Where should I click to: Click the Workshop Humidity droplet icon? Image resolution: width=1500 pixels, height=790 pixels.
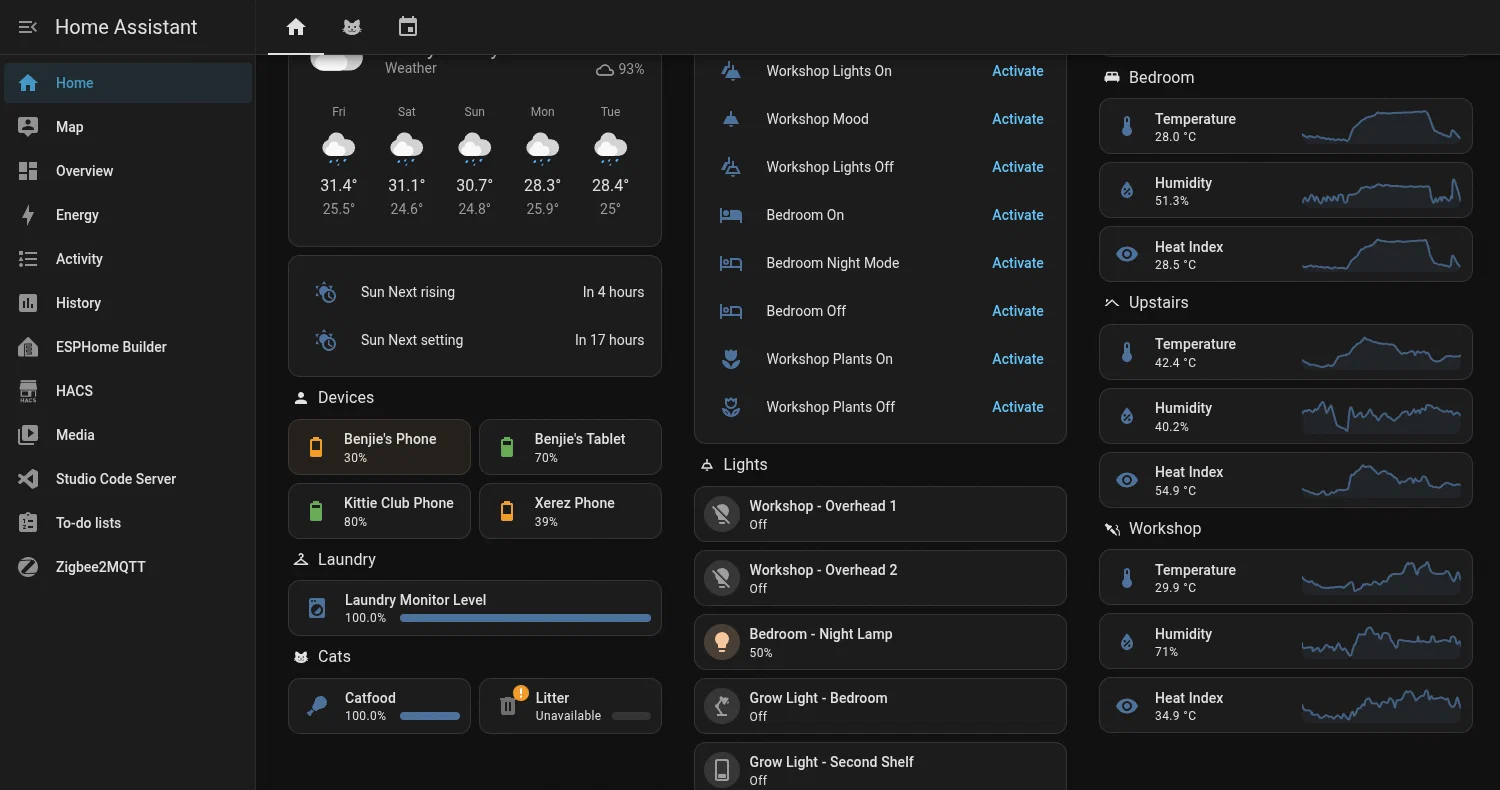click(1127, 642)
